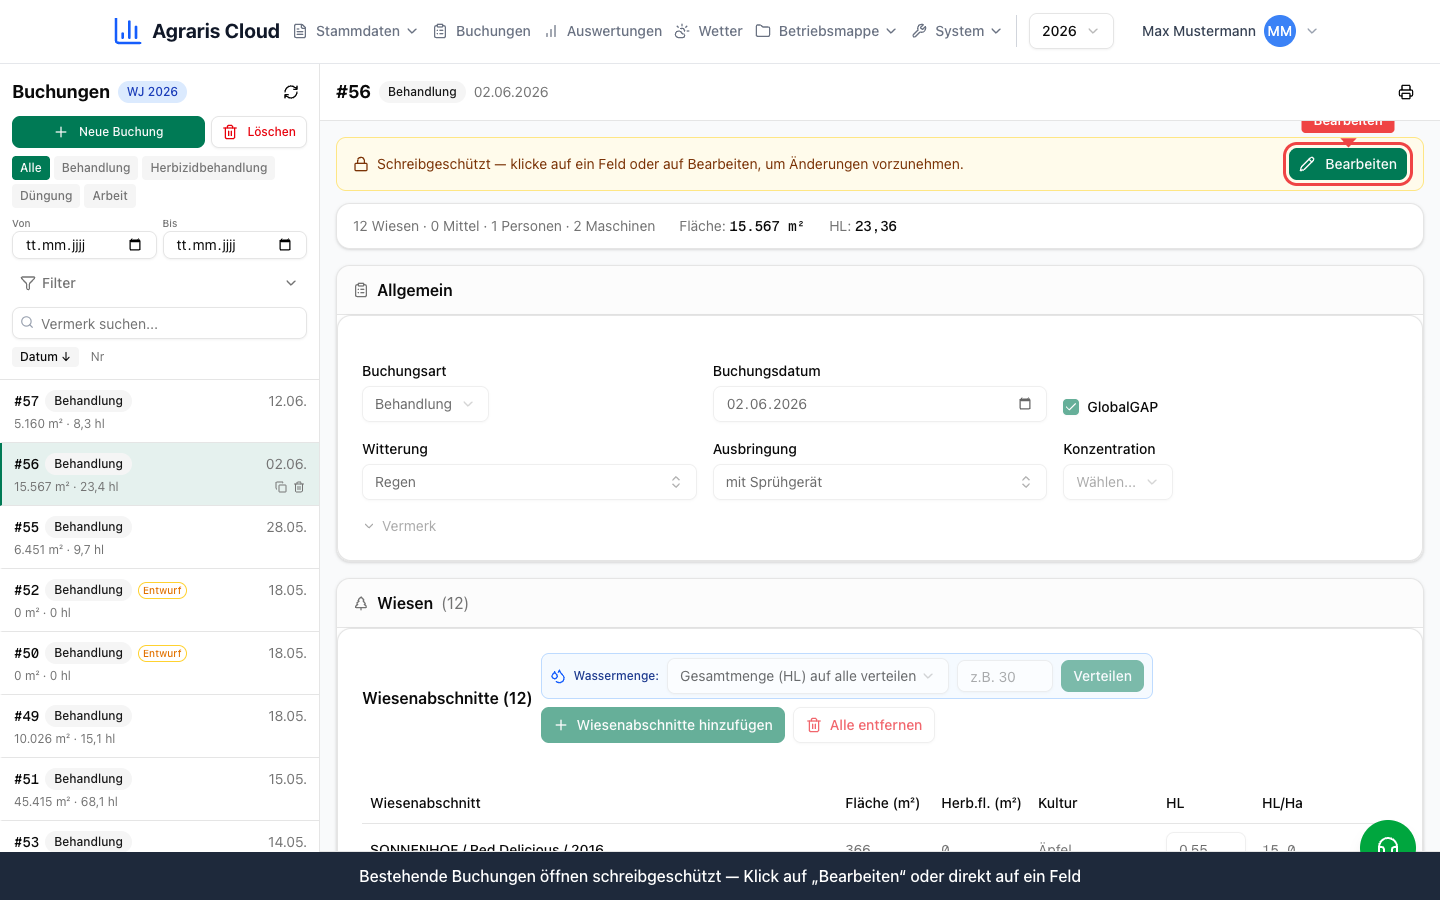The image size is (1440, 900).
Task: Open the Konzentration Wählen dropdown
Action: click(1117, 482)
